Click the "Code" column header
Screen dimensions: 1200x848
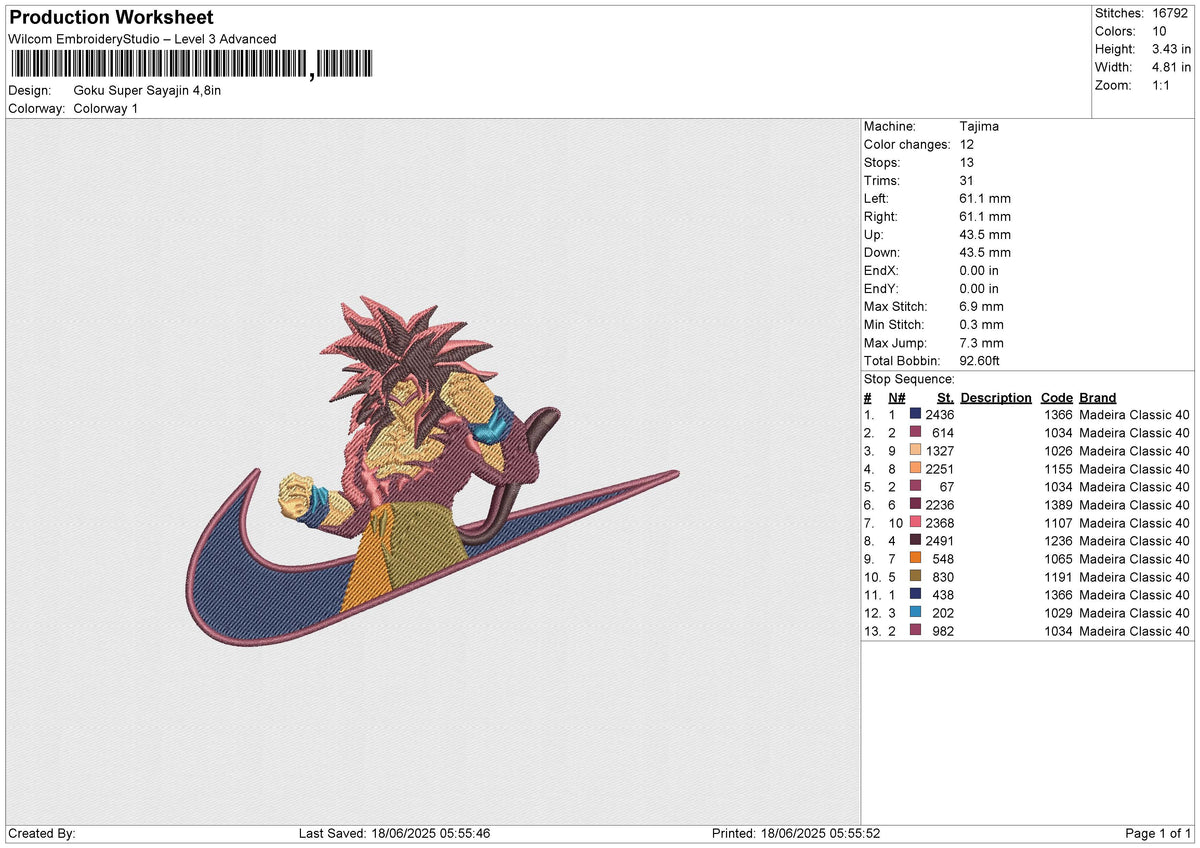point(1057,397)
